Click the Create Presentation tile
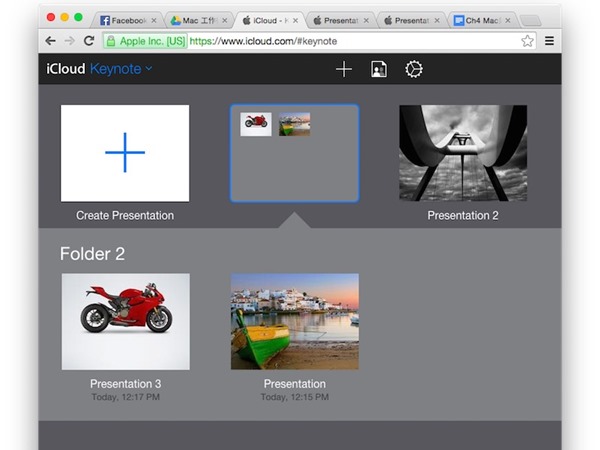 [x=125, y=153]
